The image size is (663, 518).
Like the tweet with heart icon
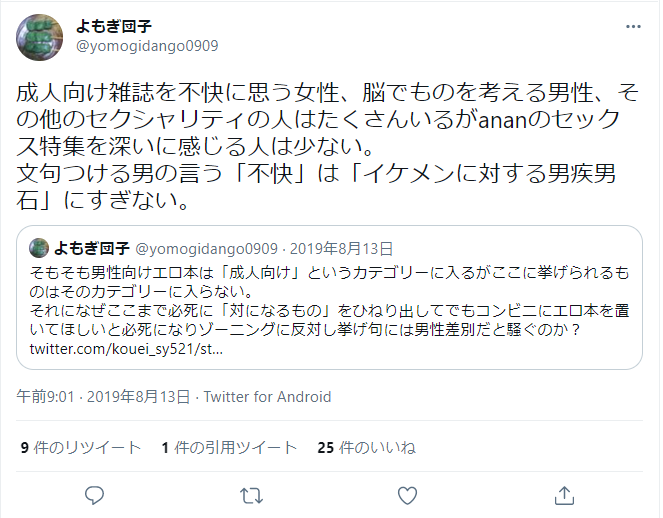click(408, 496)
